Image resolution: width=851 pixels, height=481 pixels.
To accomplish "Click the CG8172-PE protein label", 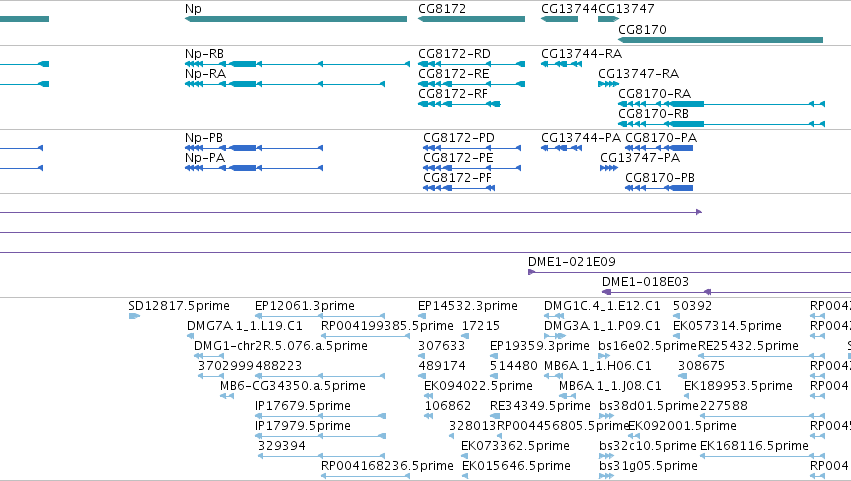I will (459, 158).
